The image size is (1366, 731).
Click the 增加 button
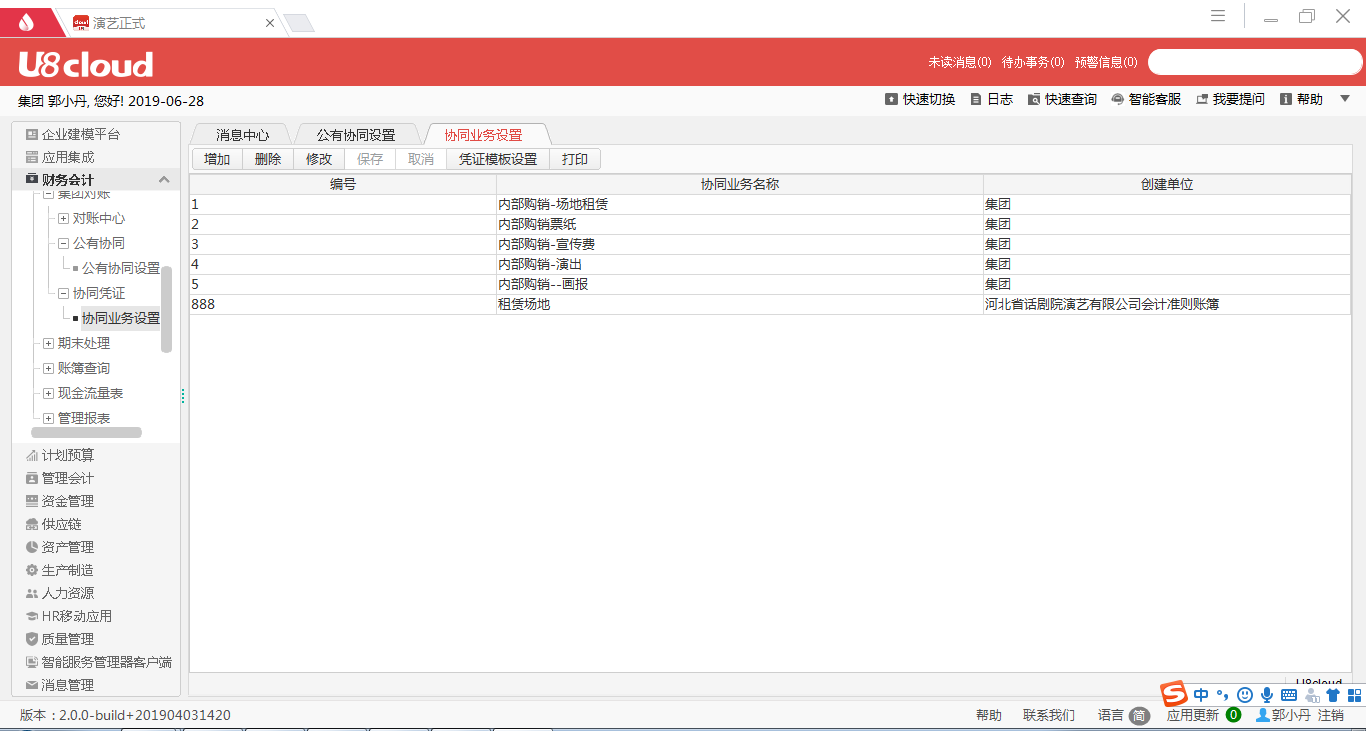[x=217, y=159]
